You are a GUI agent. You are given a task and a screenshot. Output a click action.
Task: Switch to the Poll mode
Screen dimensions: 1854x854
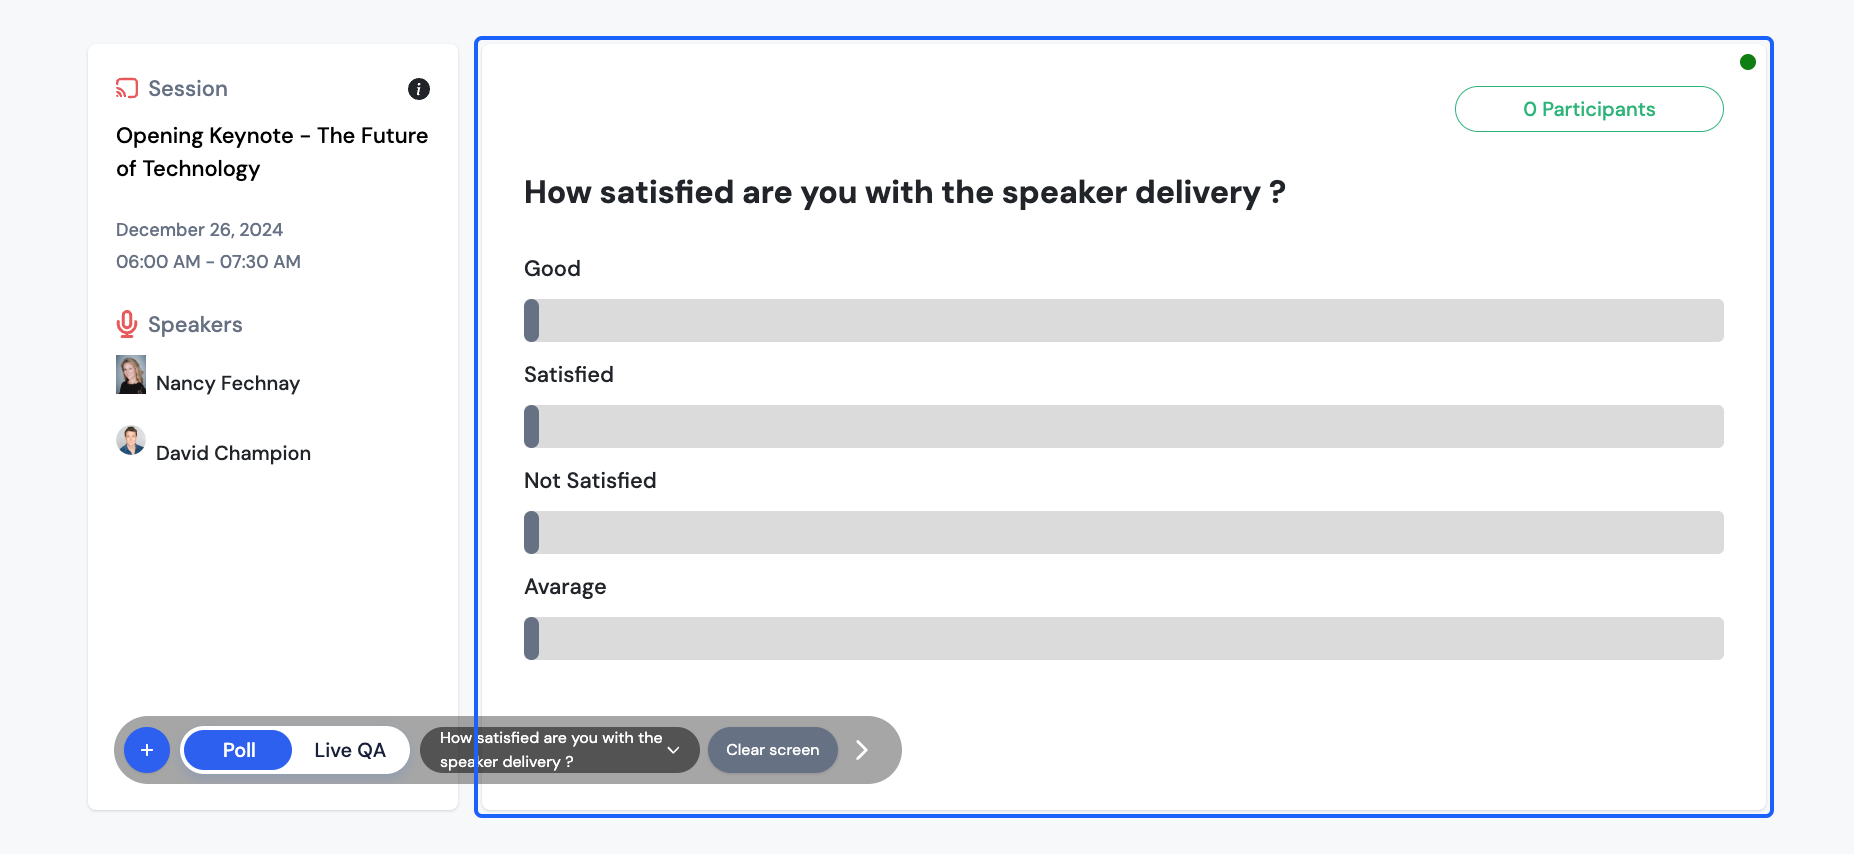coord(239,750)
